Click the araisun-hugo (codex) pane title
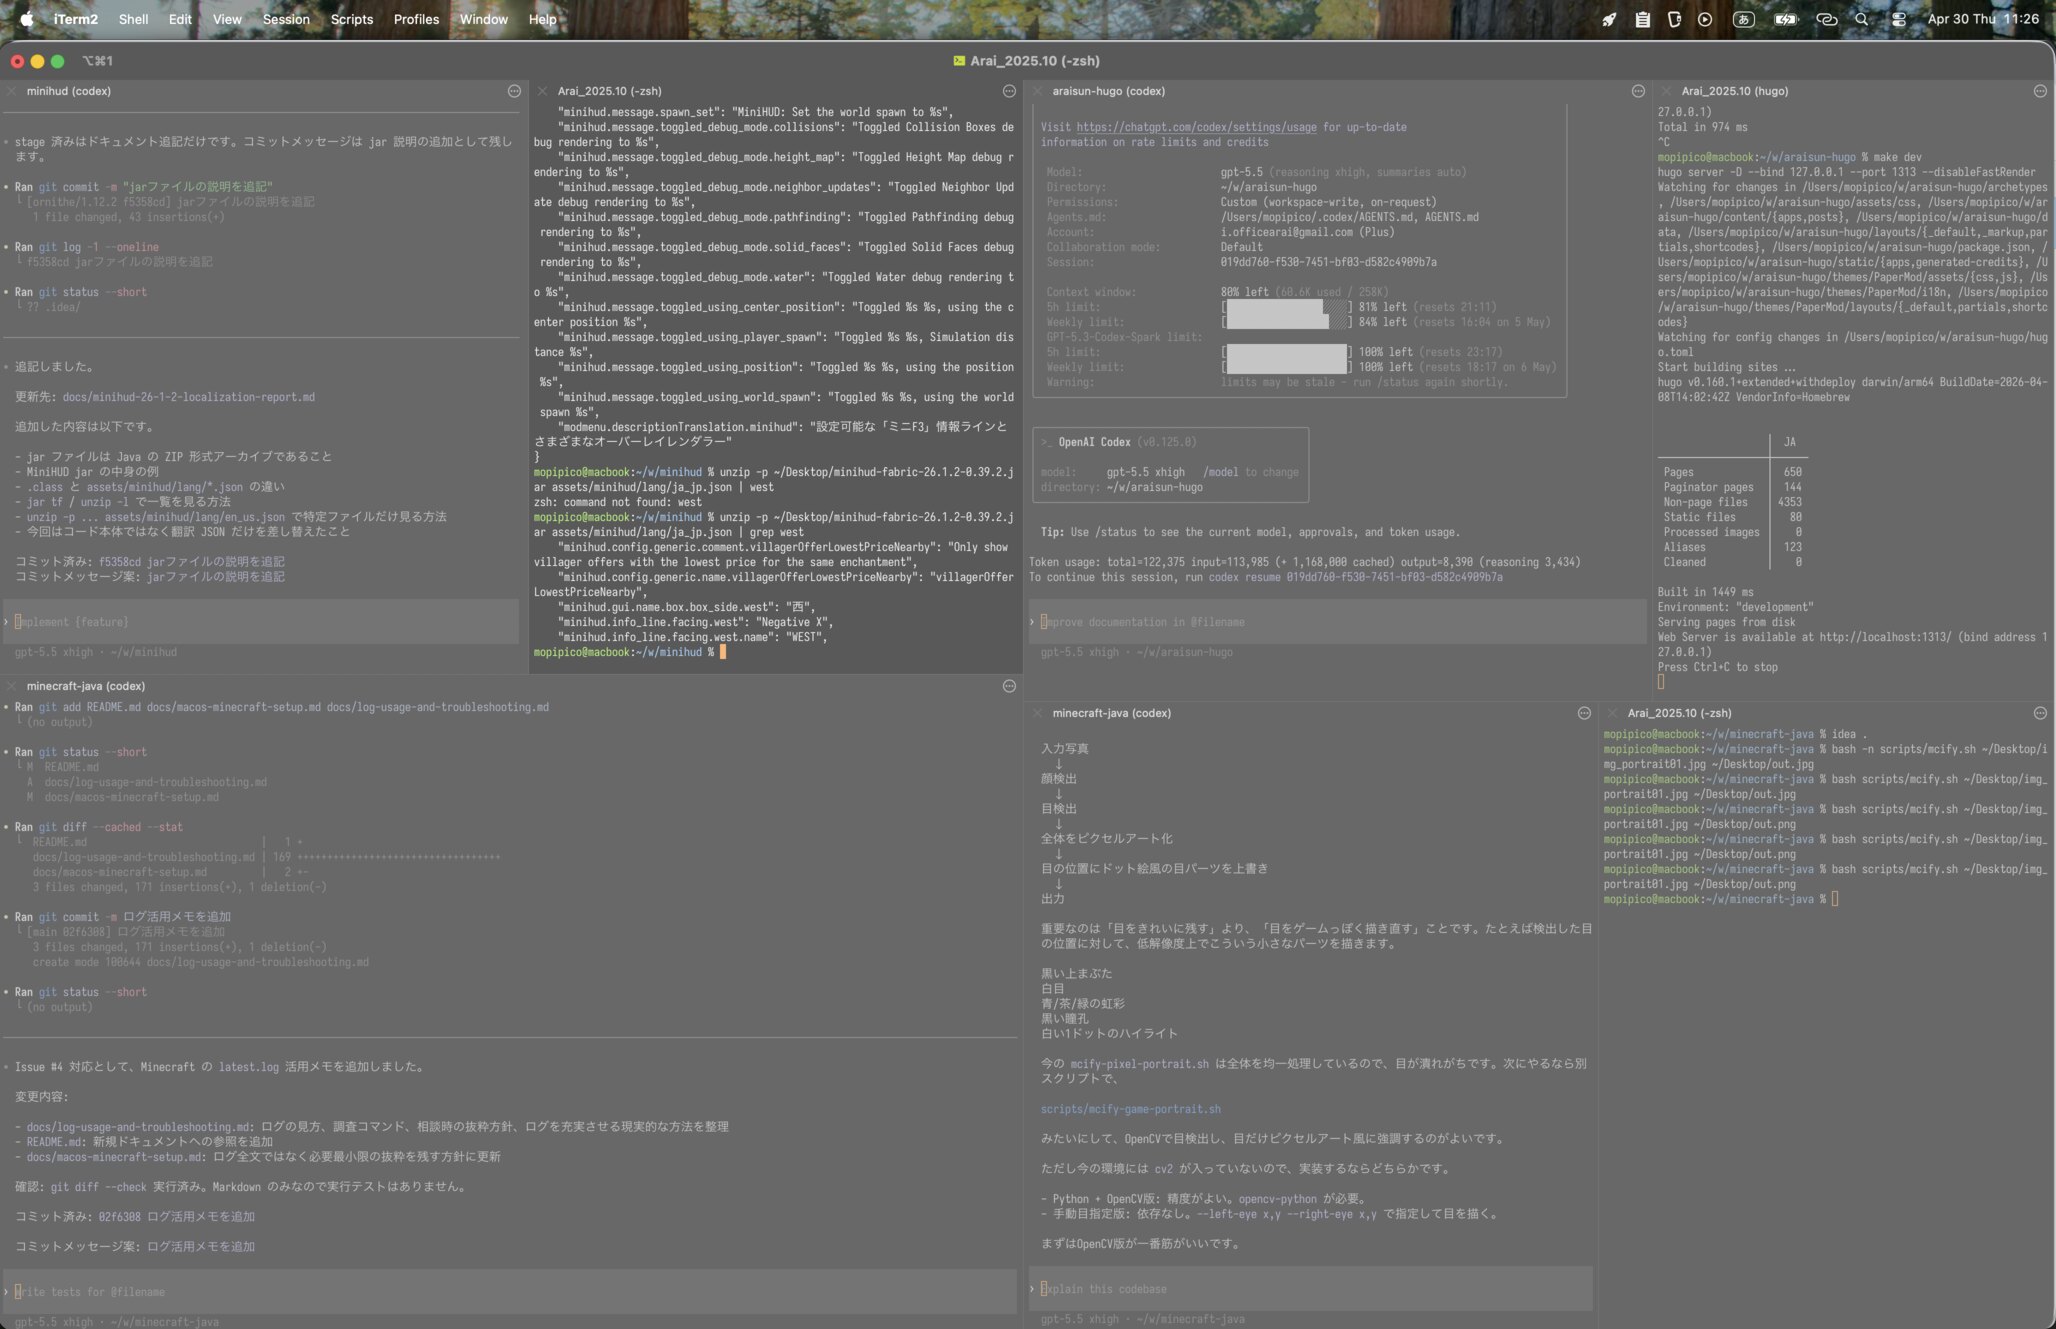This screenshot has width=2056, height=1329. click(1108, 91)
